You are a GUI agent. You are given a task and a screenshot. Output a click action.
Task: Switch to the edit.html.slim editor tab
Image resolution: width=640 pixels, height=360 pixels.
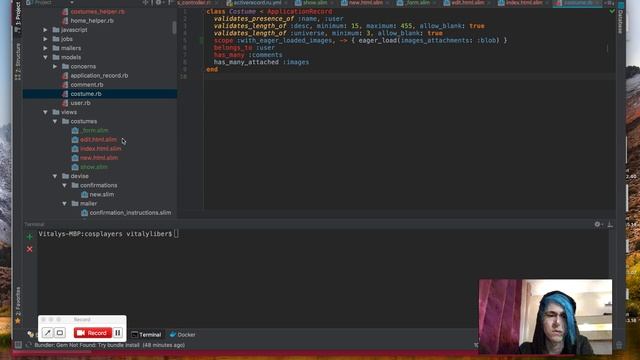(x=467, y=3)
